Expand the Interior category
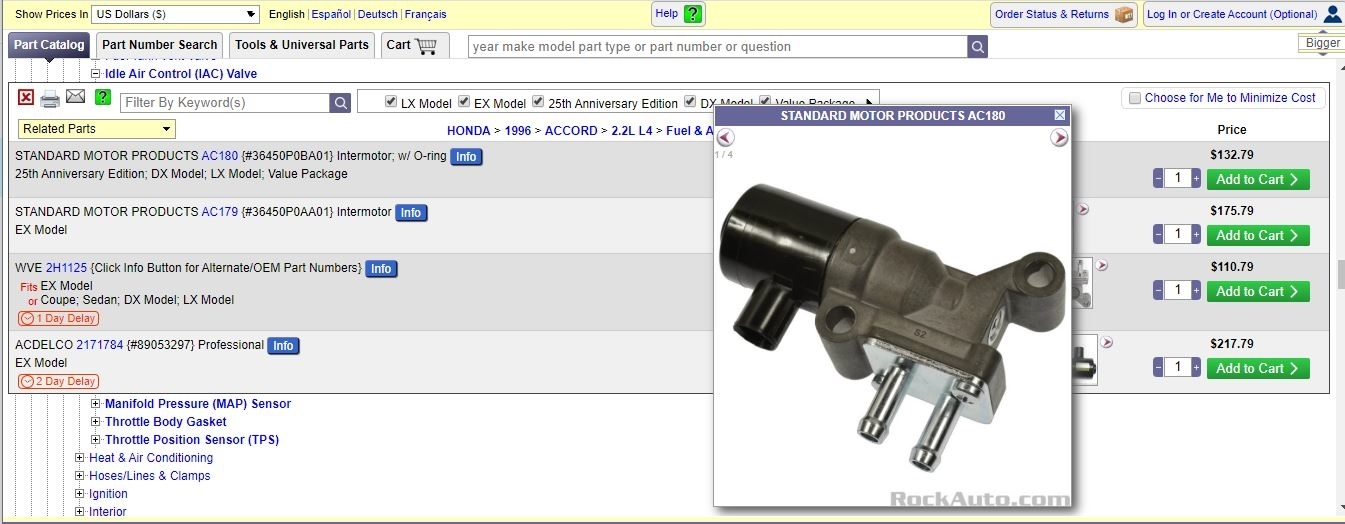Screen dimensions: 1345x524 coord(80,512)
